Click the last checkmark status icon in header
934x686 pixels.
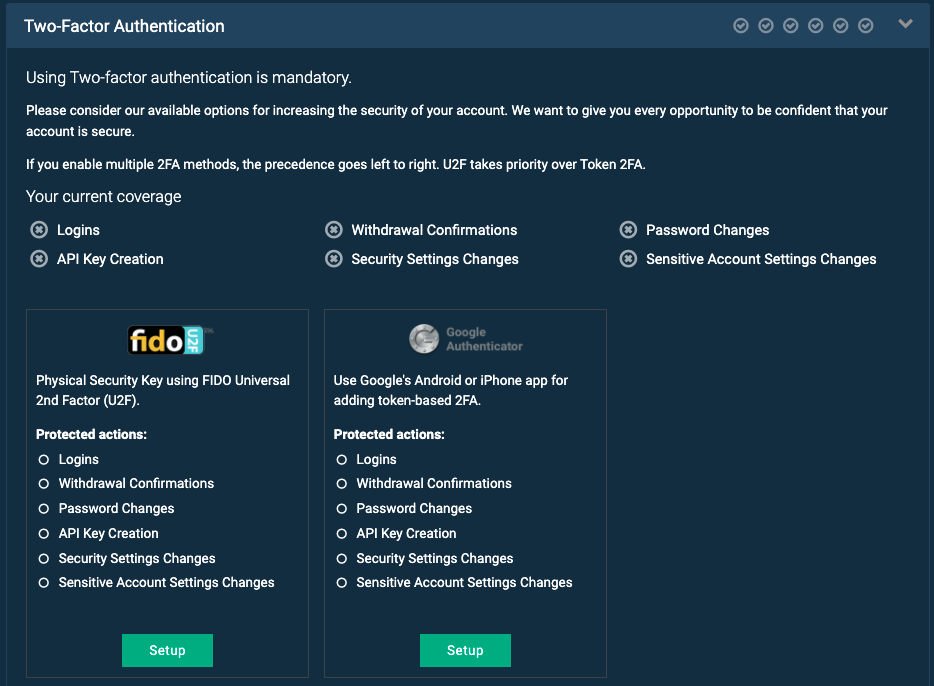[866, 25]
